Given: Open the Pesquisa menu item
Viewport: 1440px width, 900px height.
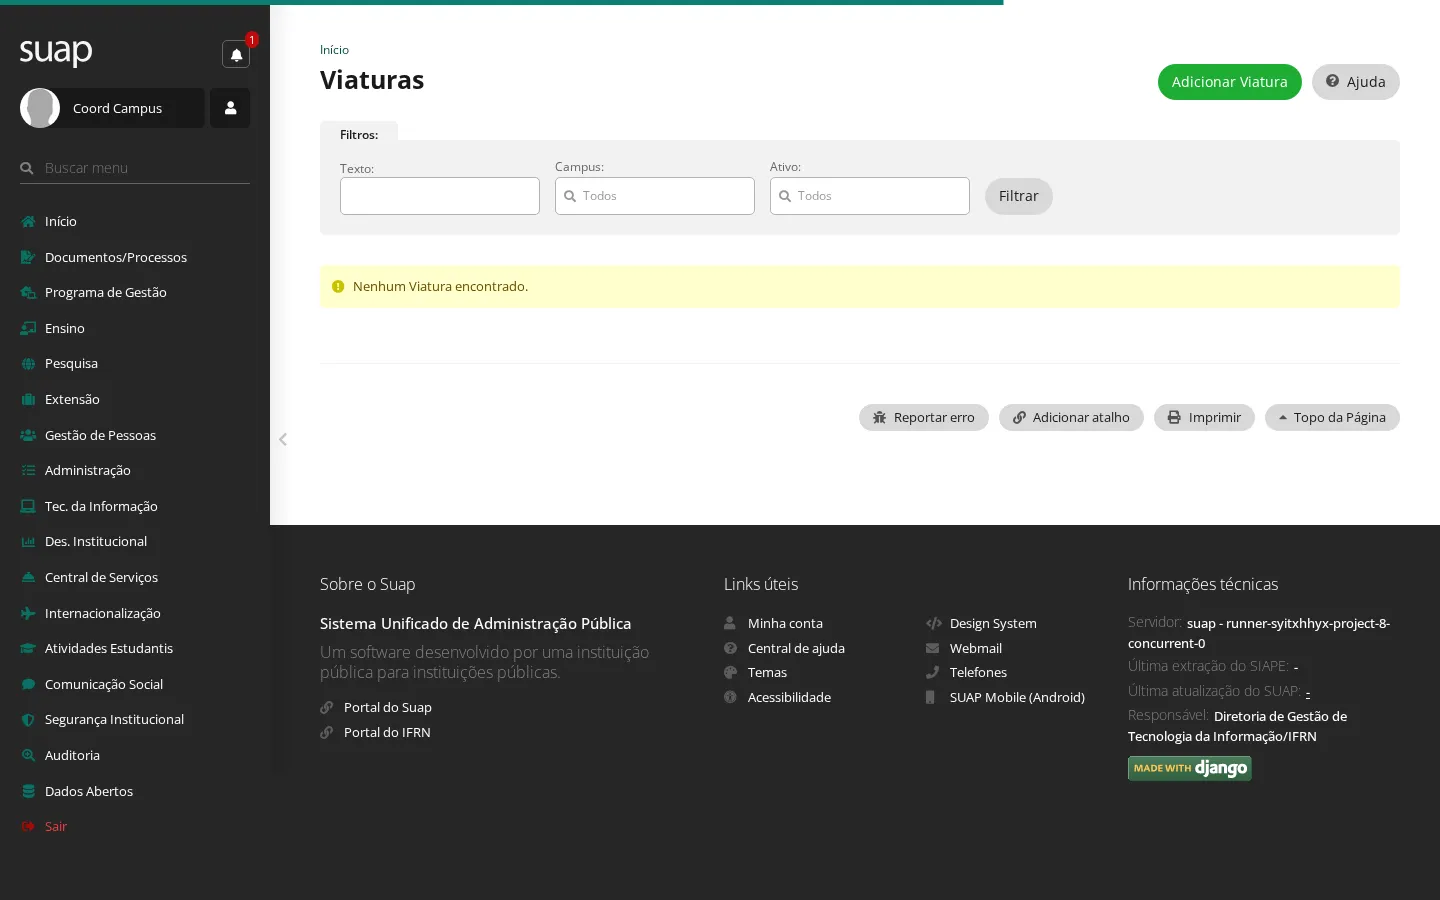Looking at the screenshot, I should point(135,363).
